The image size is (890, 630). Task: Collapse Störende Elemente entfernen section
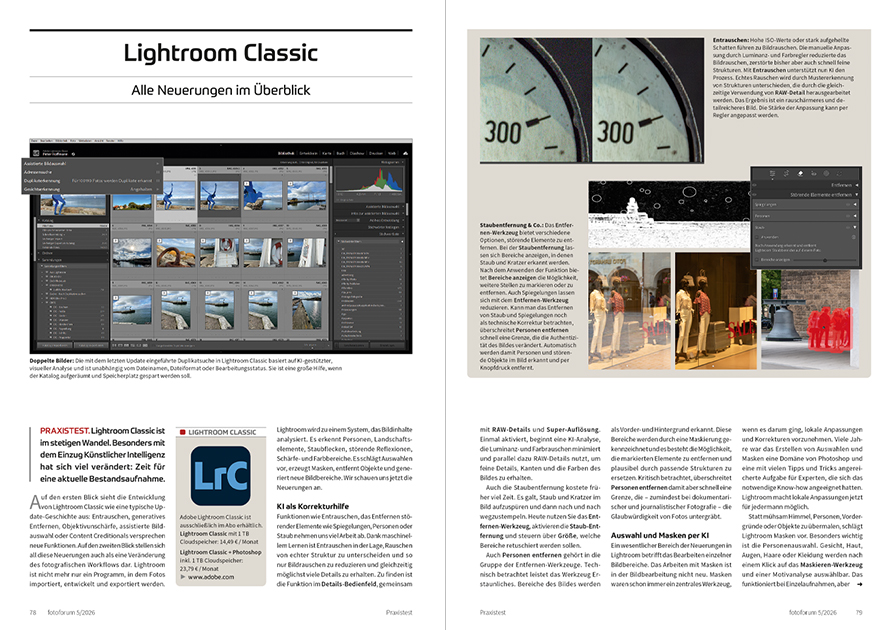857,195
